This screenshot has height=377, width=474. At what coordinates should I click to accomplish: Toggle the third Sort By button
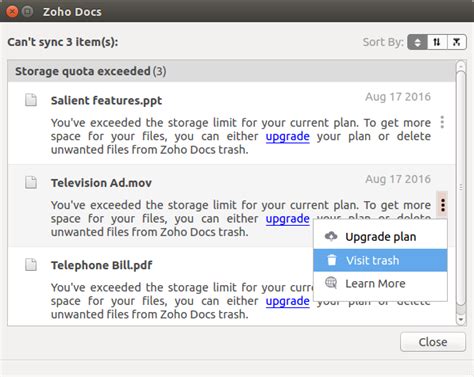tap(456, 42)
